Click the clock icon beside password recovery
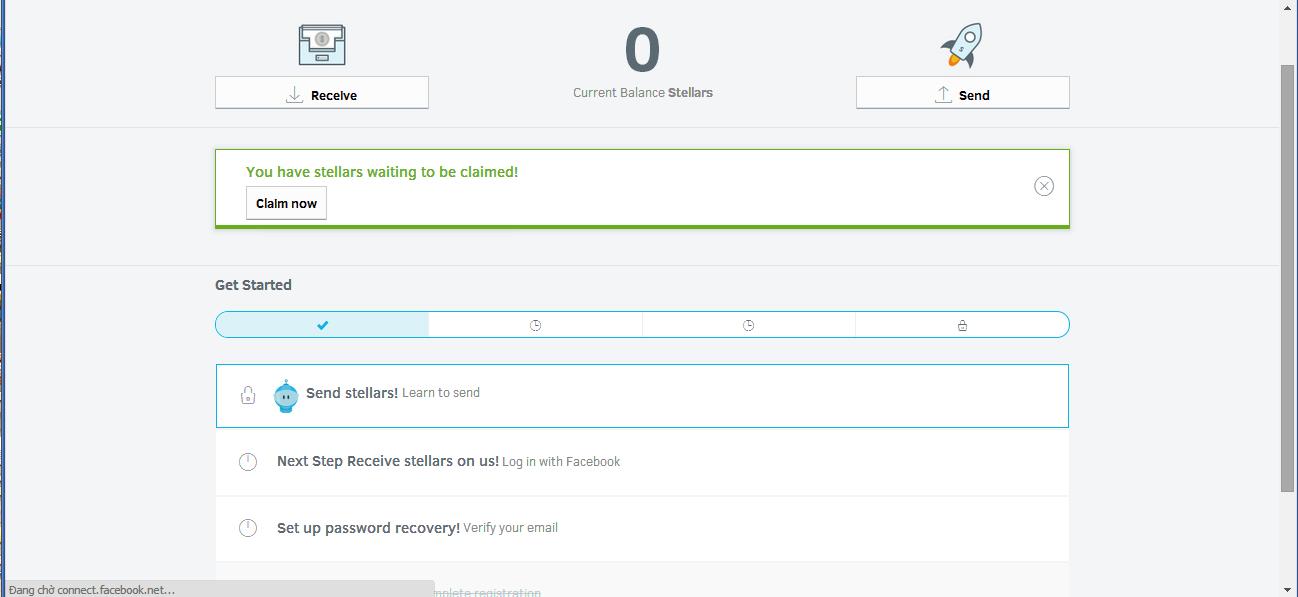1298x597 pixels. [x=248, y=527]
